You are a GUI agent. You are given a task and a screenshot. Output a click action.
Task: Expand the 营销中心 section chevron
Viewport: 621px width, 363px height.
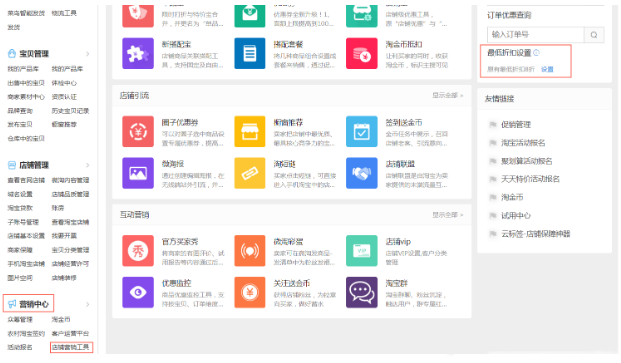[x=88, y=304]
